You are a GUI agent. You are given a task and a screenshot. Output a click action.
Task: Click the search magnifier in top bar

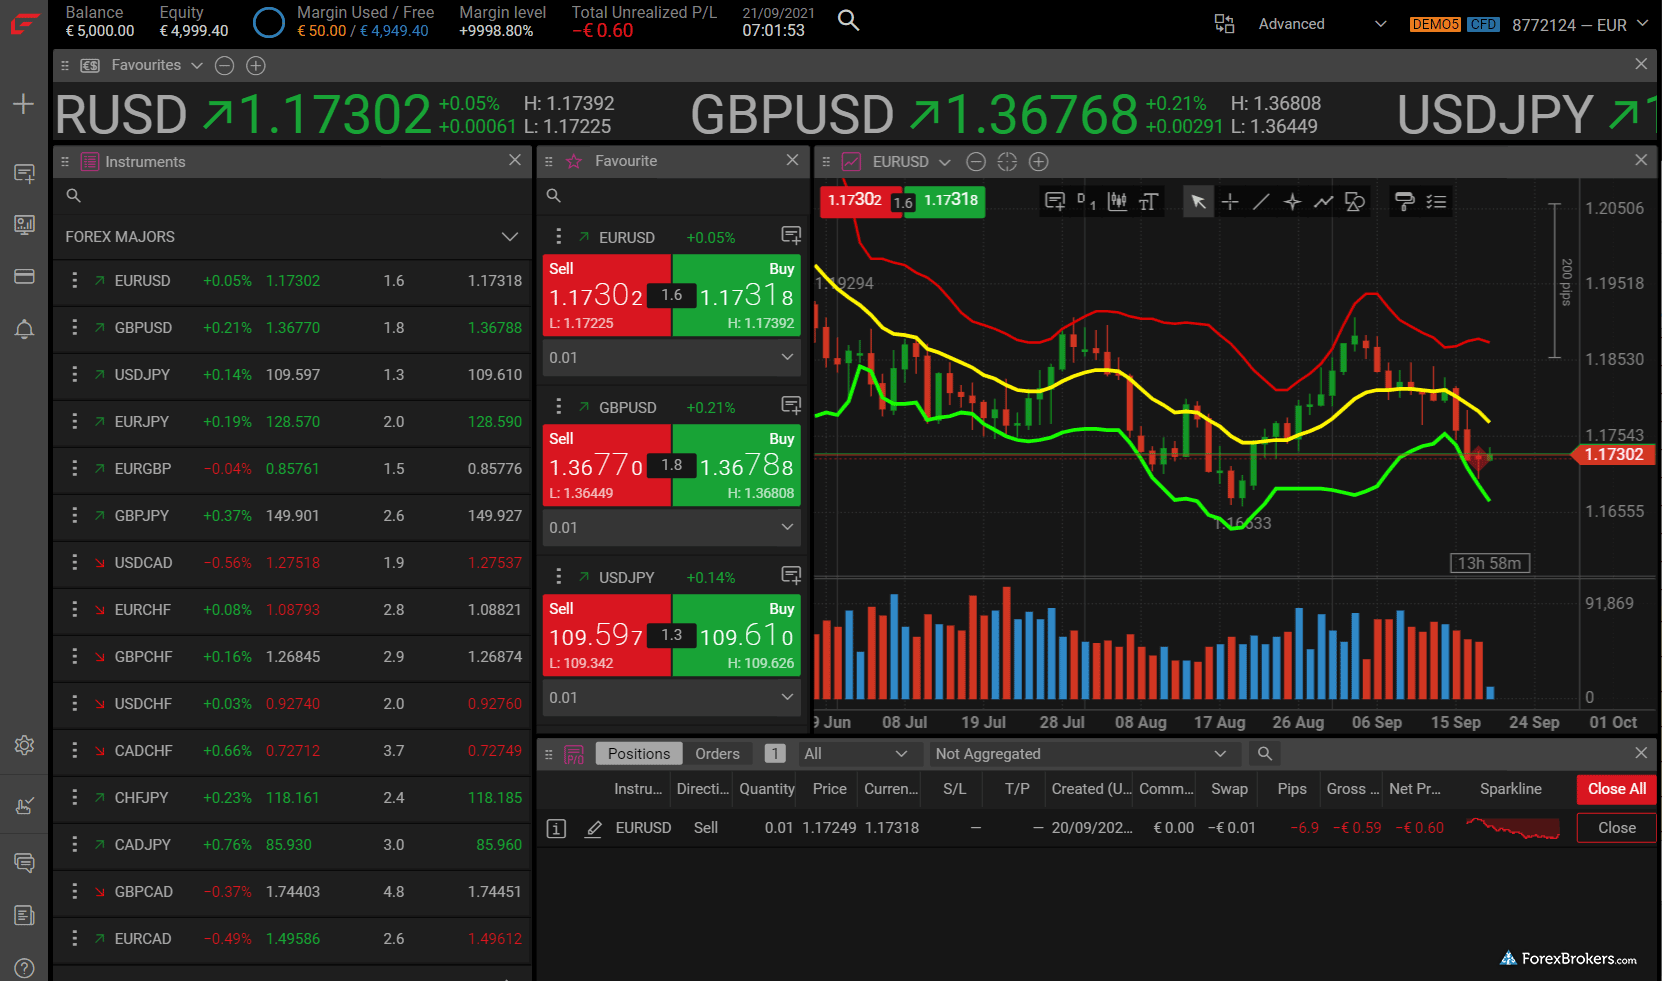point(848,20)
